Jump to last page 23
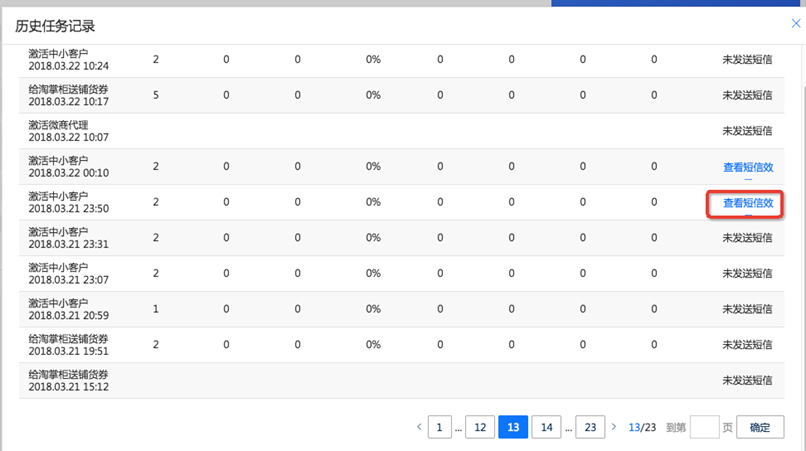Image resolution: width=806 pixels, height=451 pixels. [x=590, y=427]
